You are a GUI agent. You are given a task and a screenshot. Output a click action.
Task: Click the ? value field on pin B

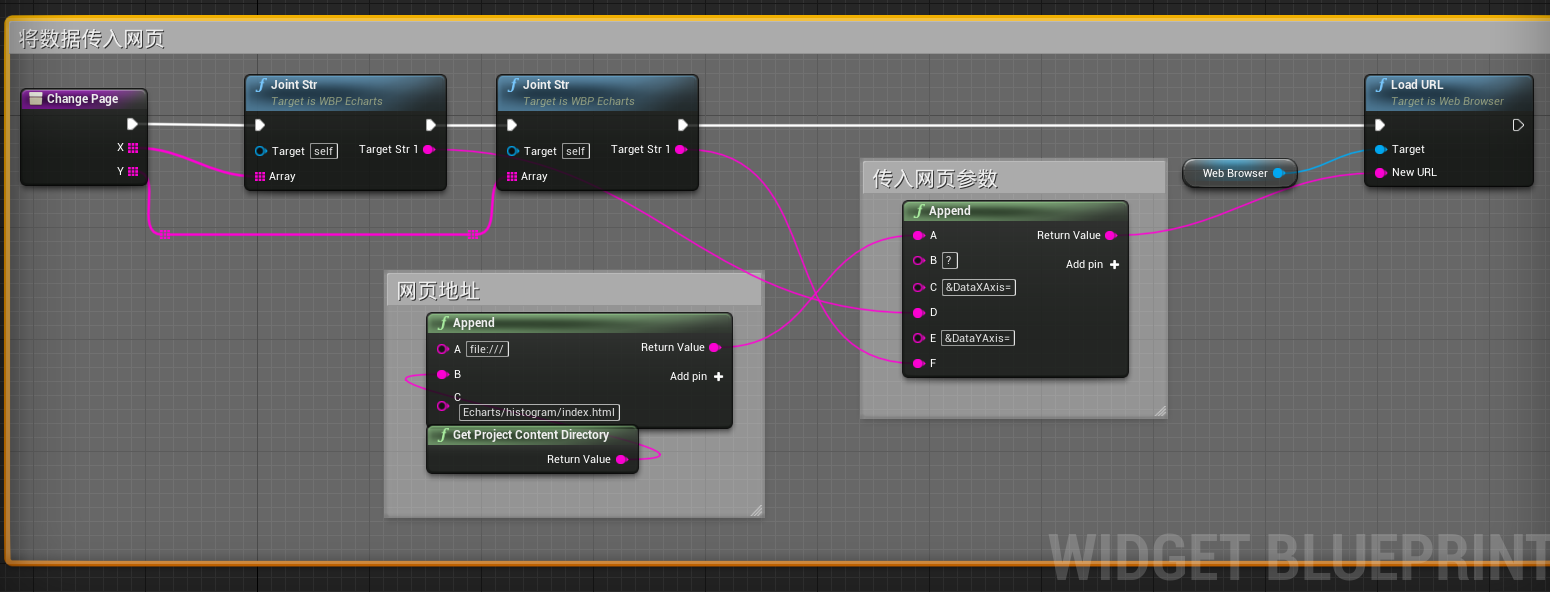pyautogui.click(x=948, y=260)
